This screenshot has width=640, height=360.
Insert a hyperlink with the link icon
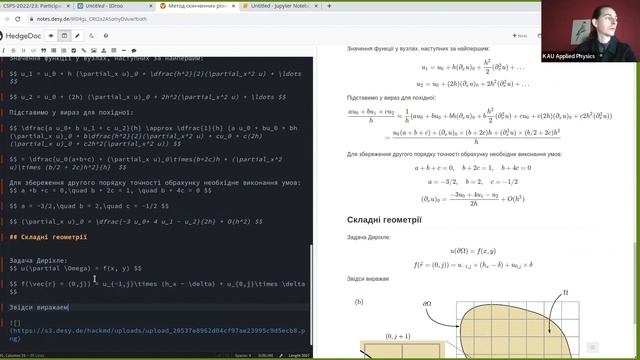click(84, 51)
